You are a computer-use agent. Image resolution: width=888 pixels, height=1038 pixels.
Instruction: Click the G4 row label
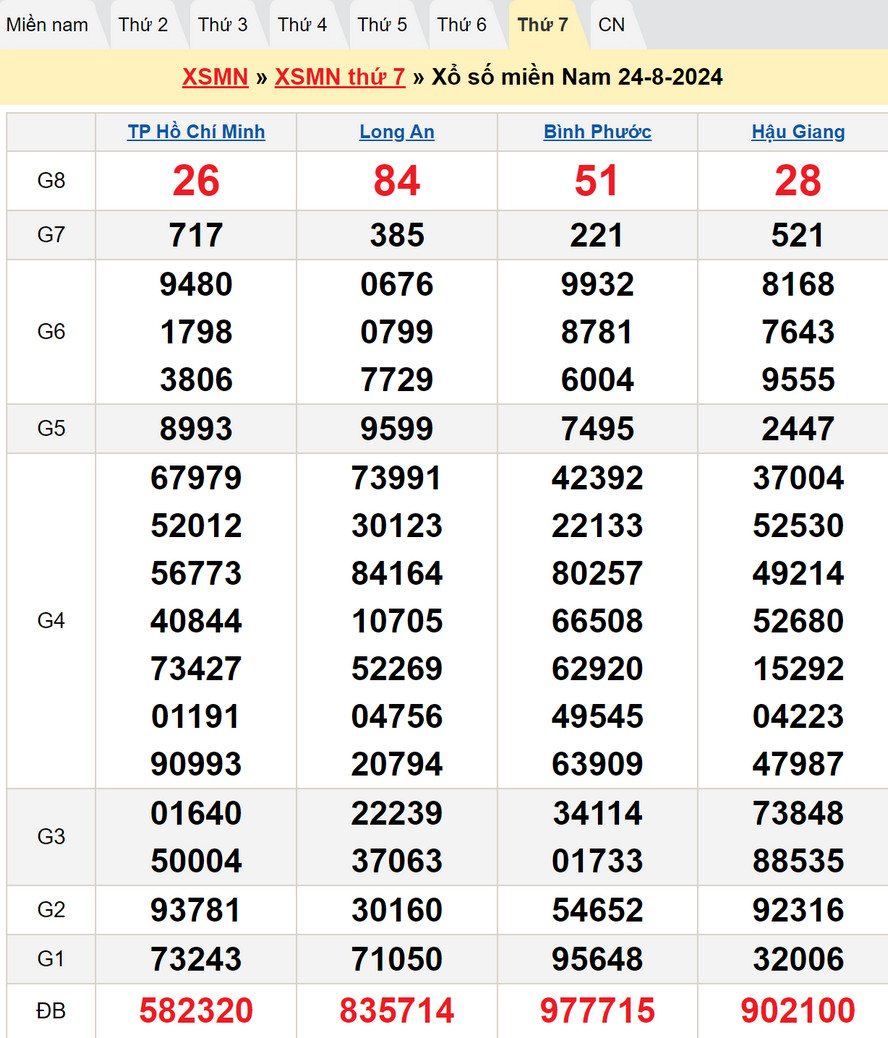pyautogui.click(x=51, y=621)
